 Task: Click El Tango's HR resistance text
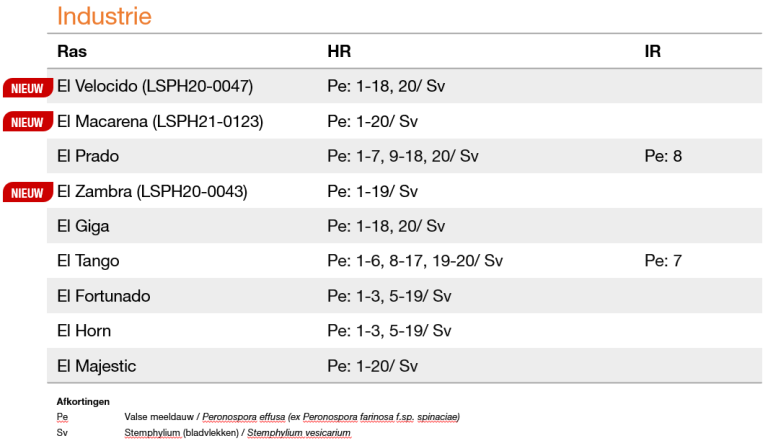pyautogui.click(x=415, y=261)
